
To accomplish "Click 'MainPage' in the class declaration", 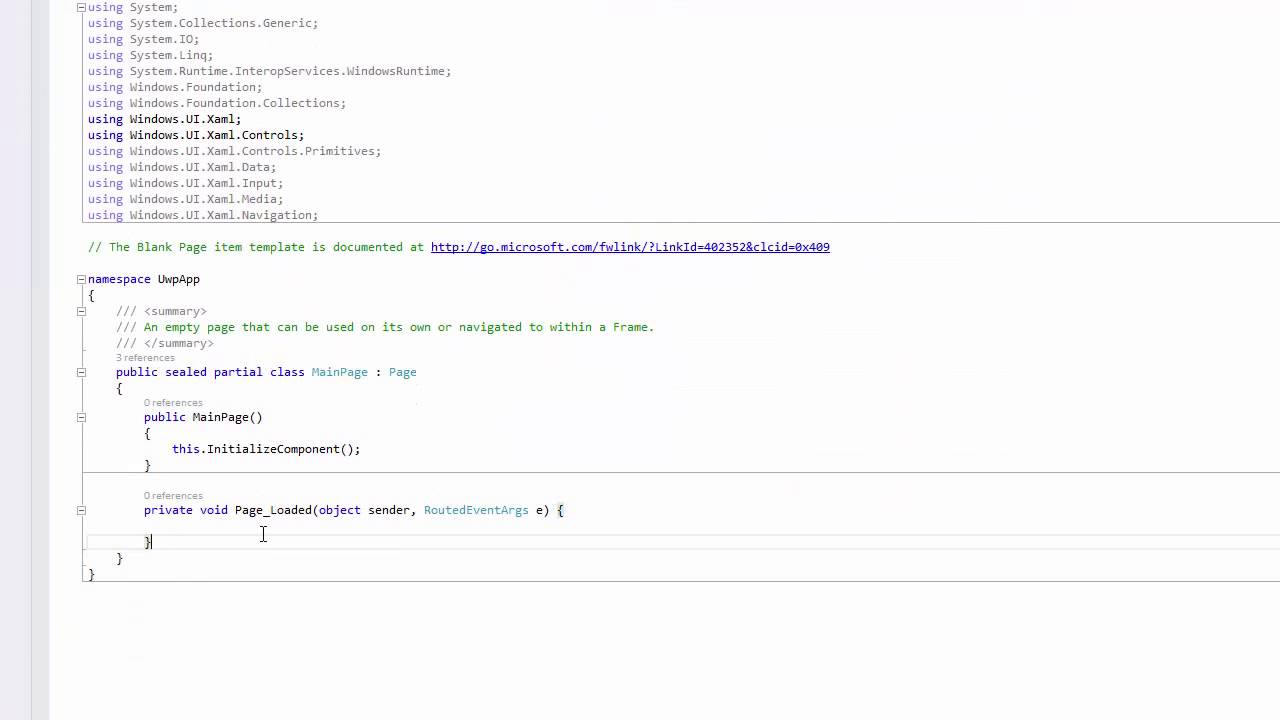I will 340,372.
